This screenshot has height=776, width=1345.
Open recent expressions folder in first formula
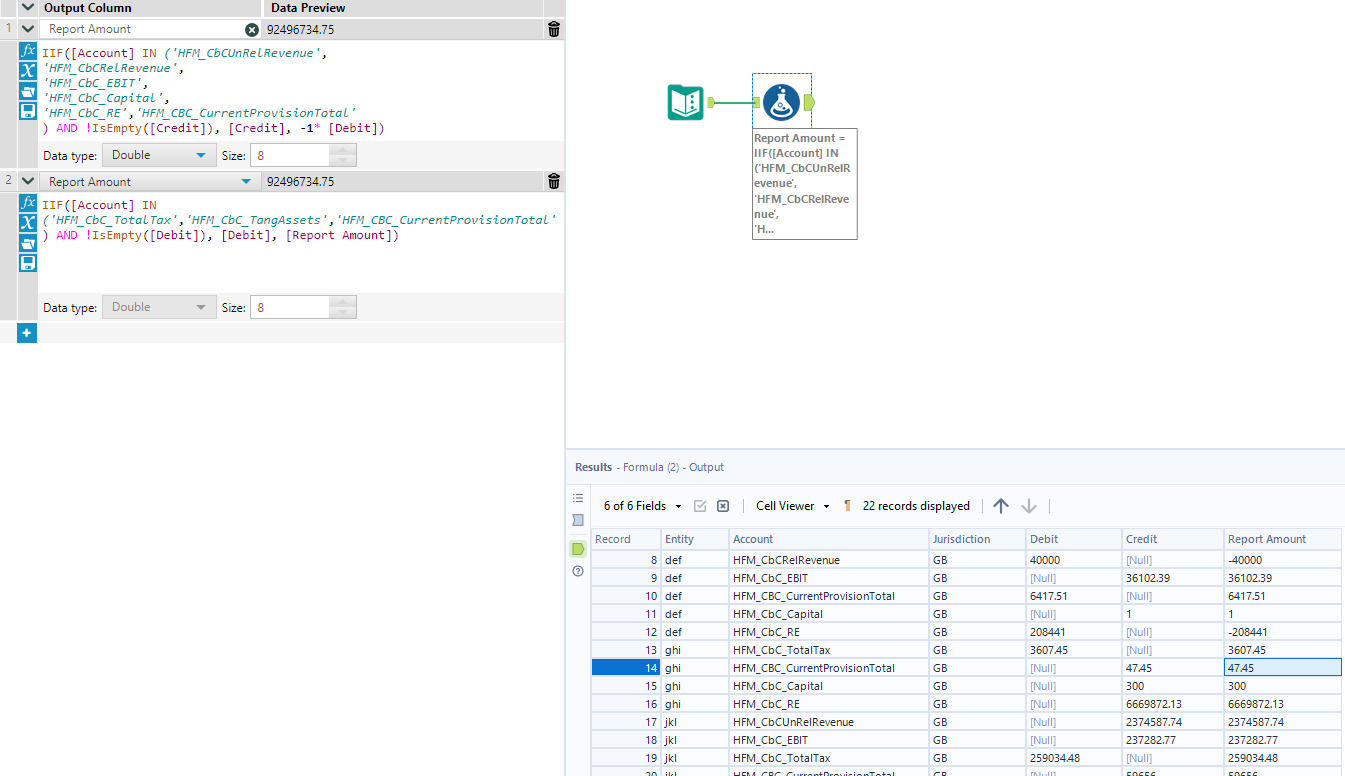coord(28,91)
